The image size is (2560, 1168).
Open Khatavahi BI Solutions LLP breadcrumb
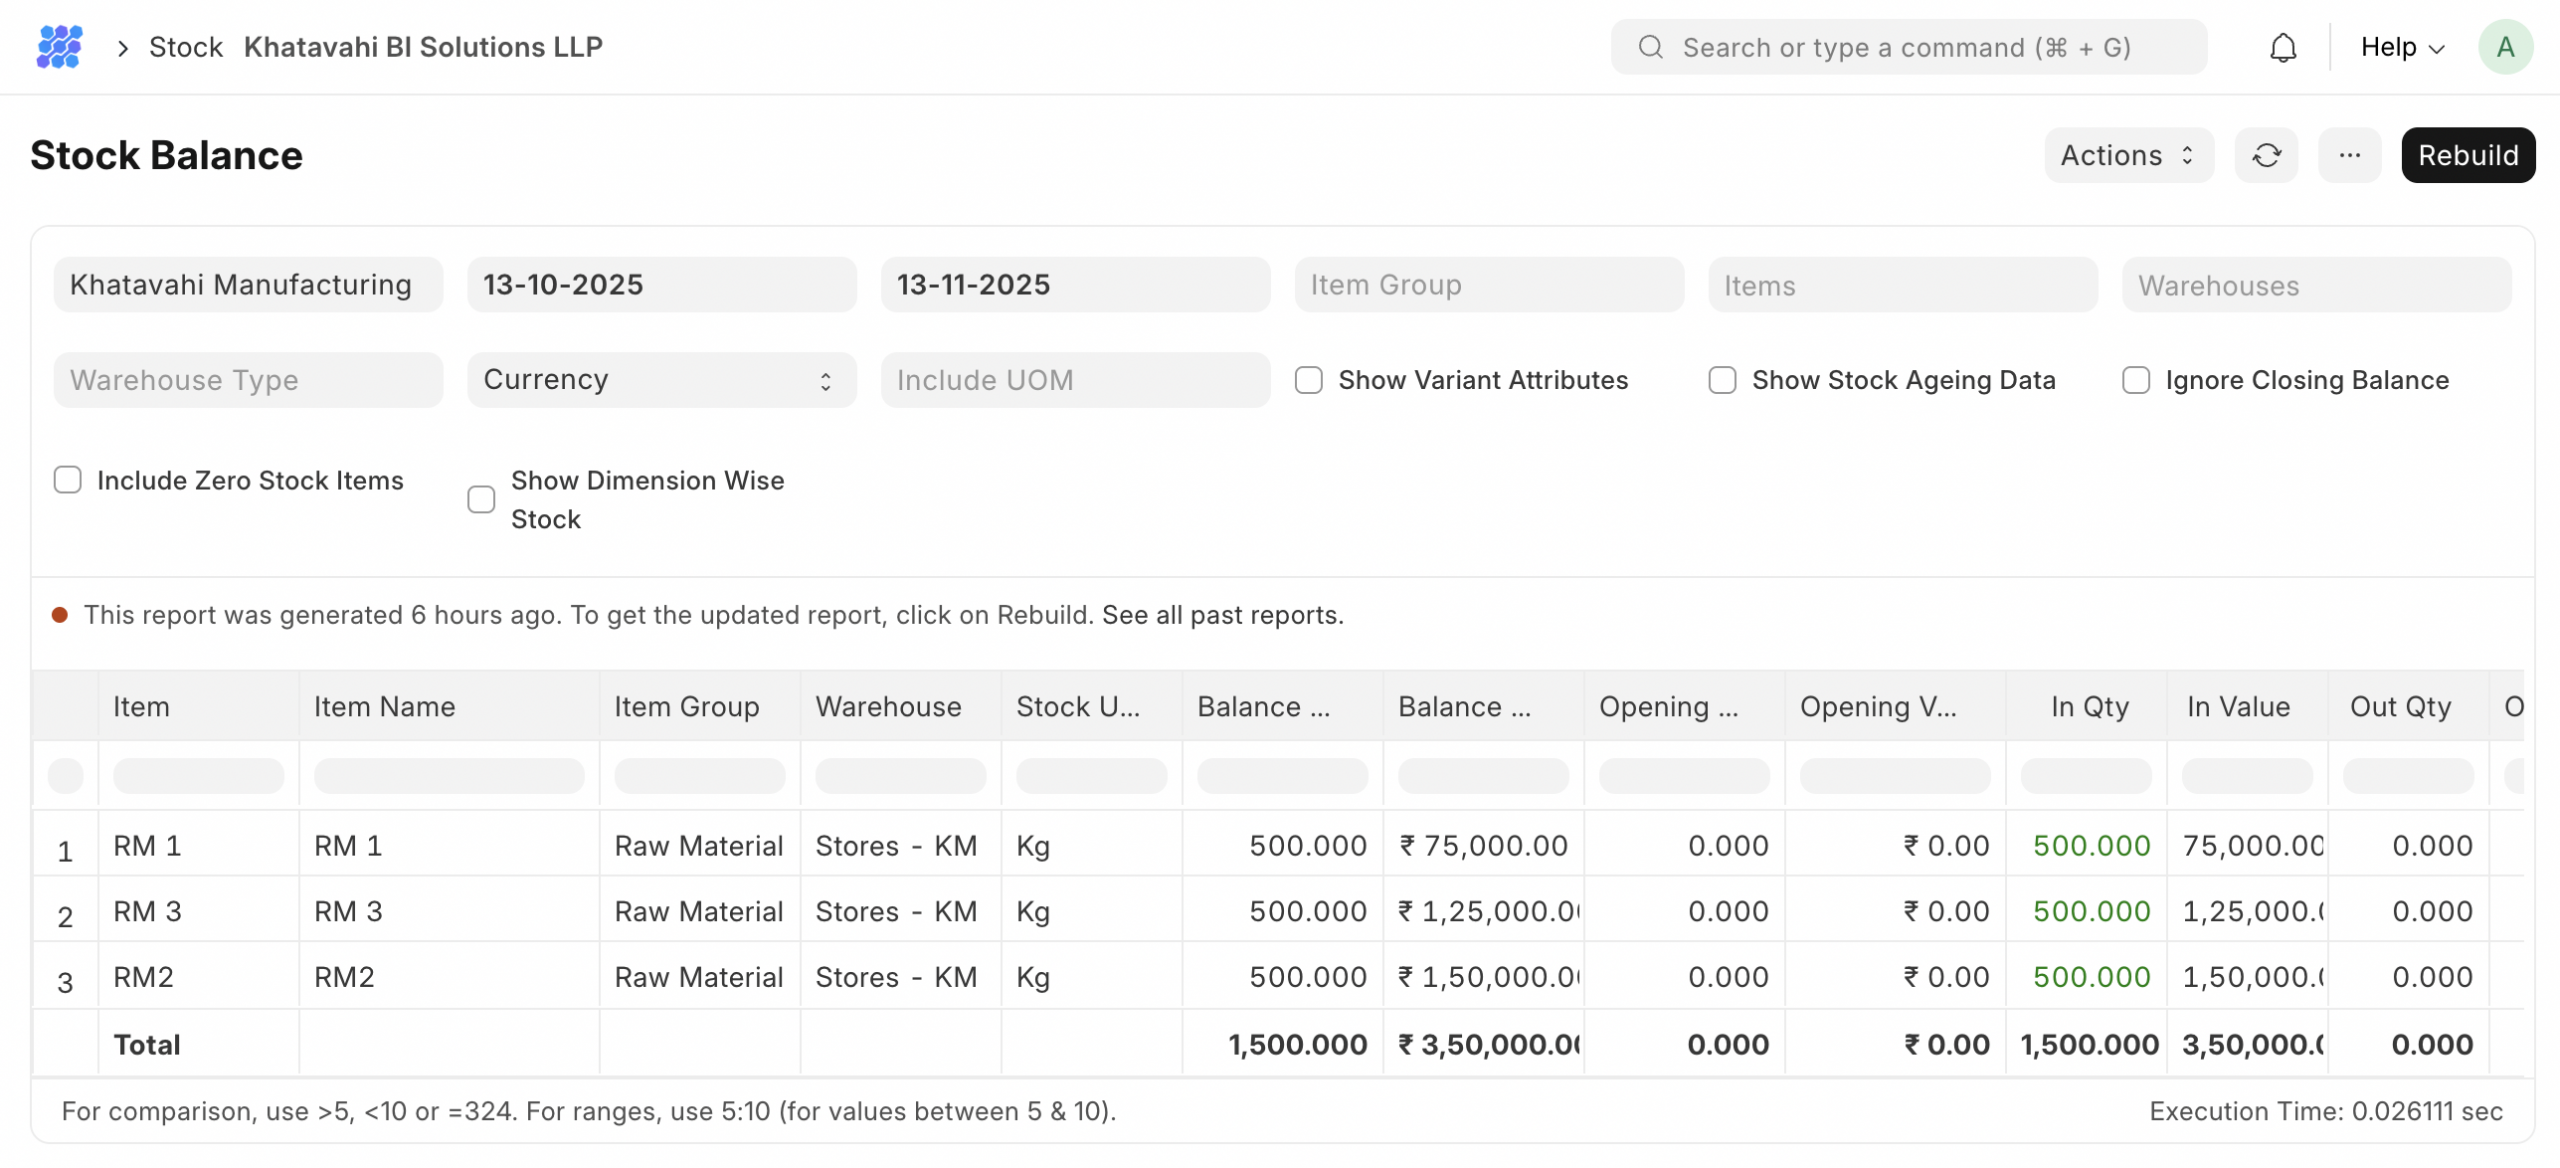click(423, 47)
